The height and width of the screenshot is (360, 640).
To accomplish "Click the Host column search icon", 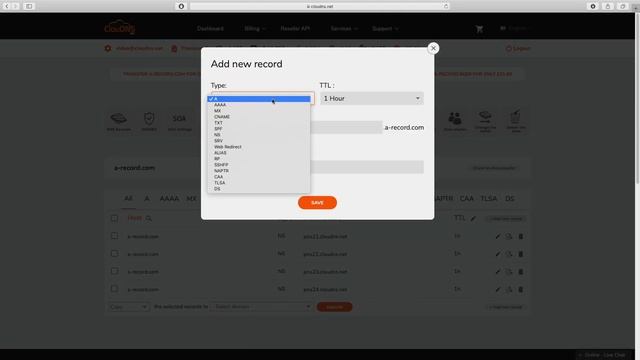I will coord(149,219).
